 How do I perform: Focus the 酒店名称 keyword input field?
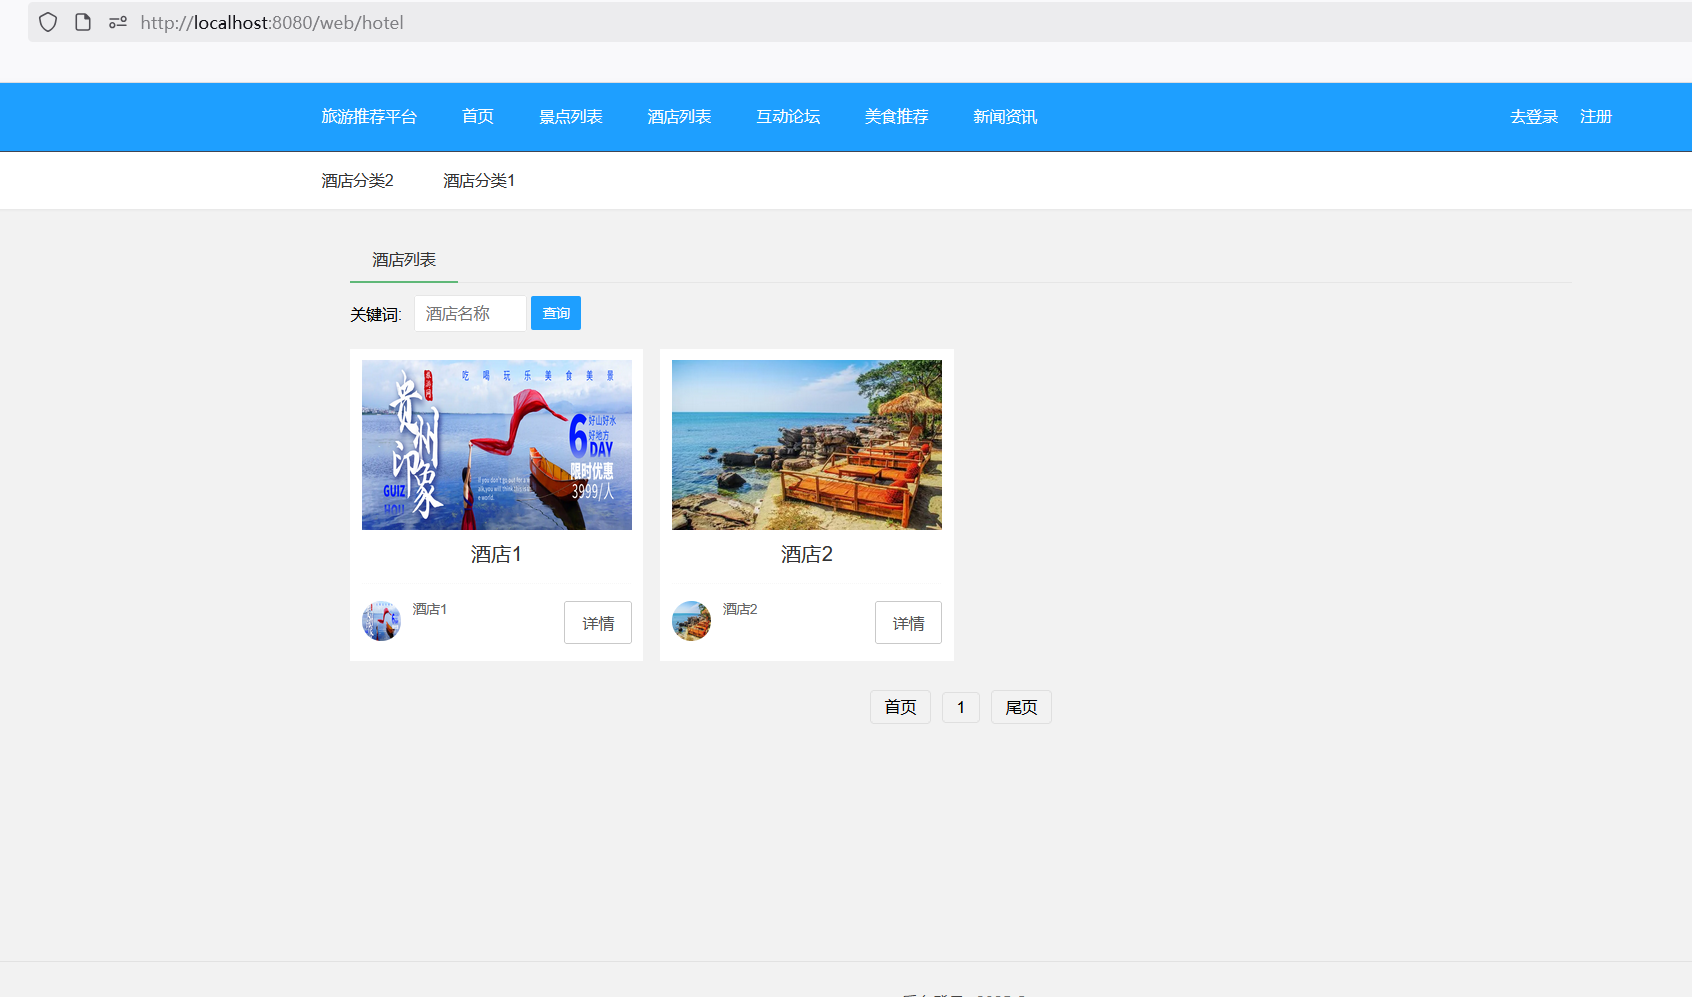click(470, 314)
